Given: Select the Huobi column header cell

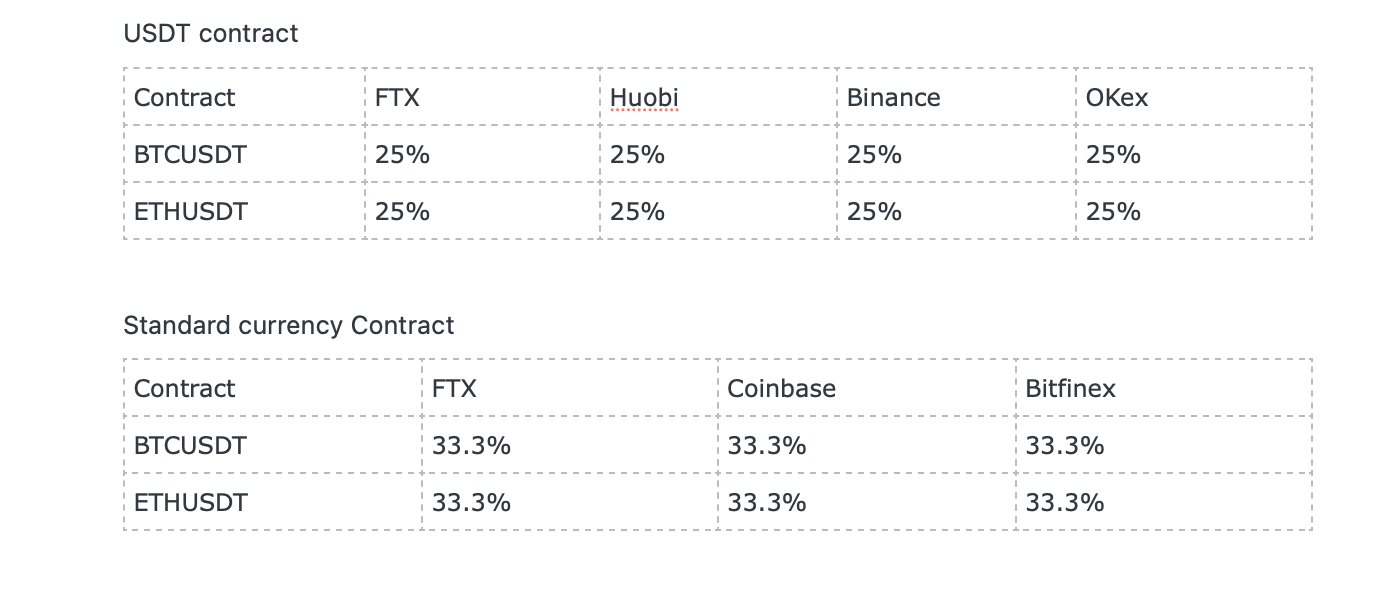Looking at the screenshot, I should click(x=718, y=97).
